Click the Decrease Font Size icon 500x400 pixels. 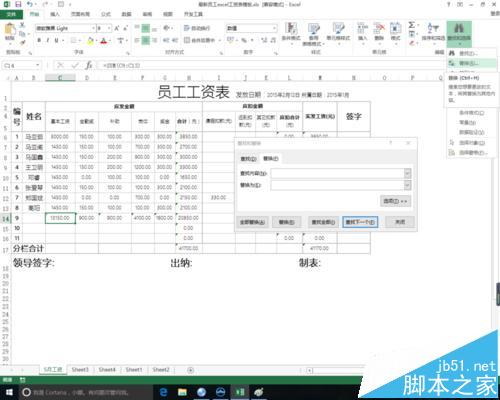point(126,28)
